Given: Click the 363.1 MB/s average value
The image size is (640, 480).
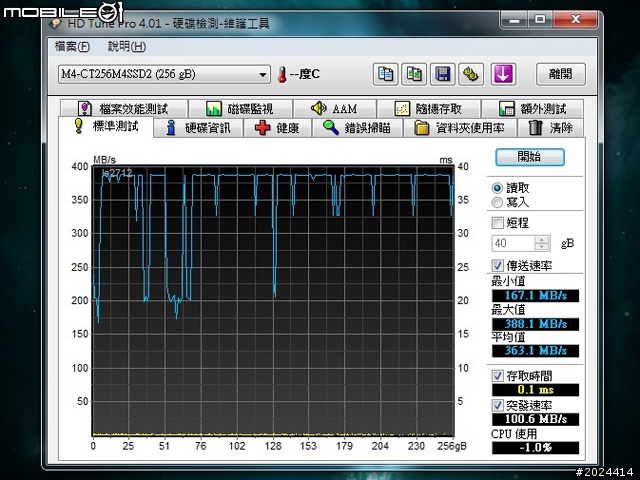Looking at the screenshot, I should [x=535, y=351].
